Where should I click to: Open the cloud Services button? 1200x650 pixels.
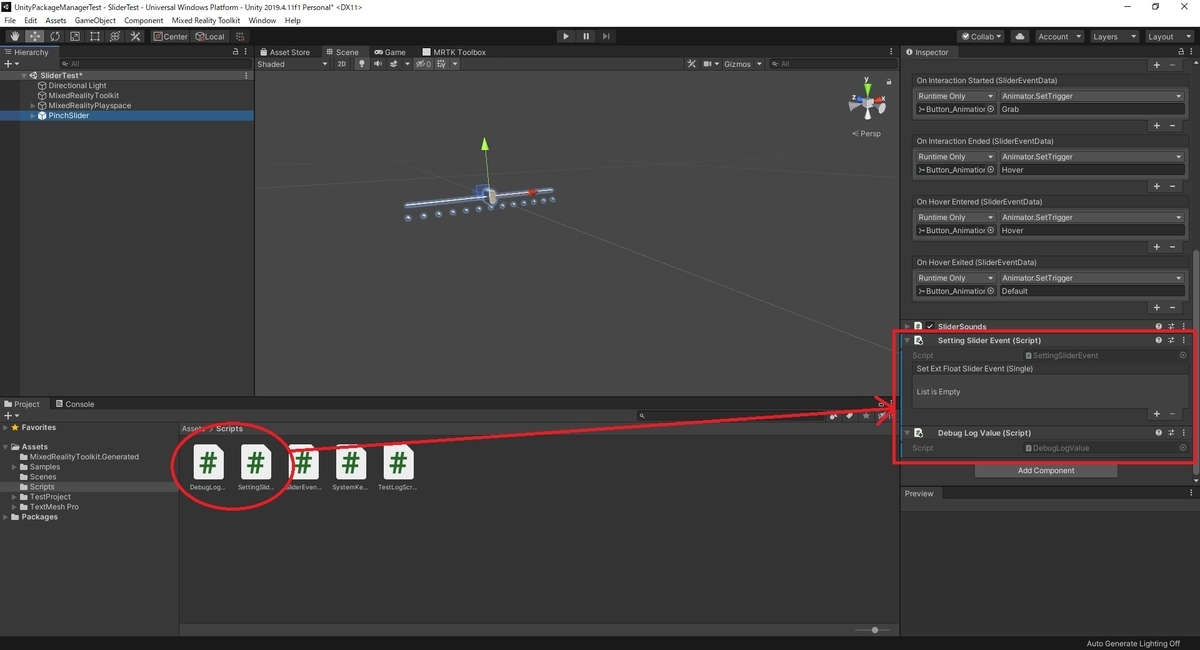point(1020,36)
